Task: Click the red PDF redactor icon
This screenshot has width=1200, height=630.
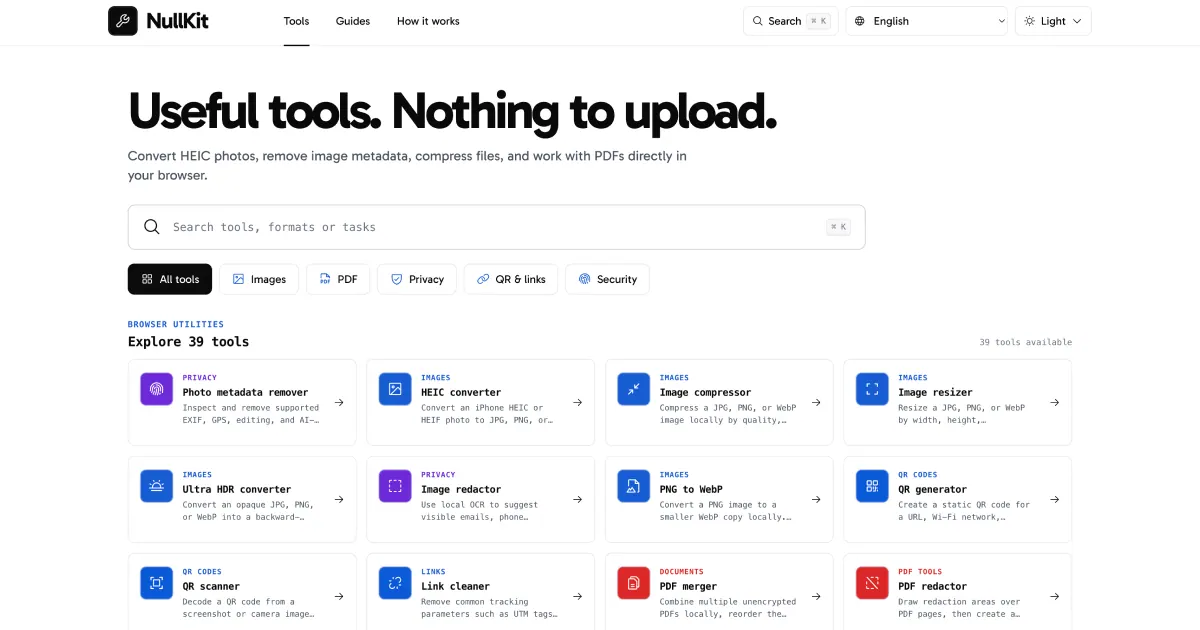Action: pyautogui.click(x=872, y=583)
